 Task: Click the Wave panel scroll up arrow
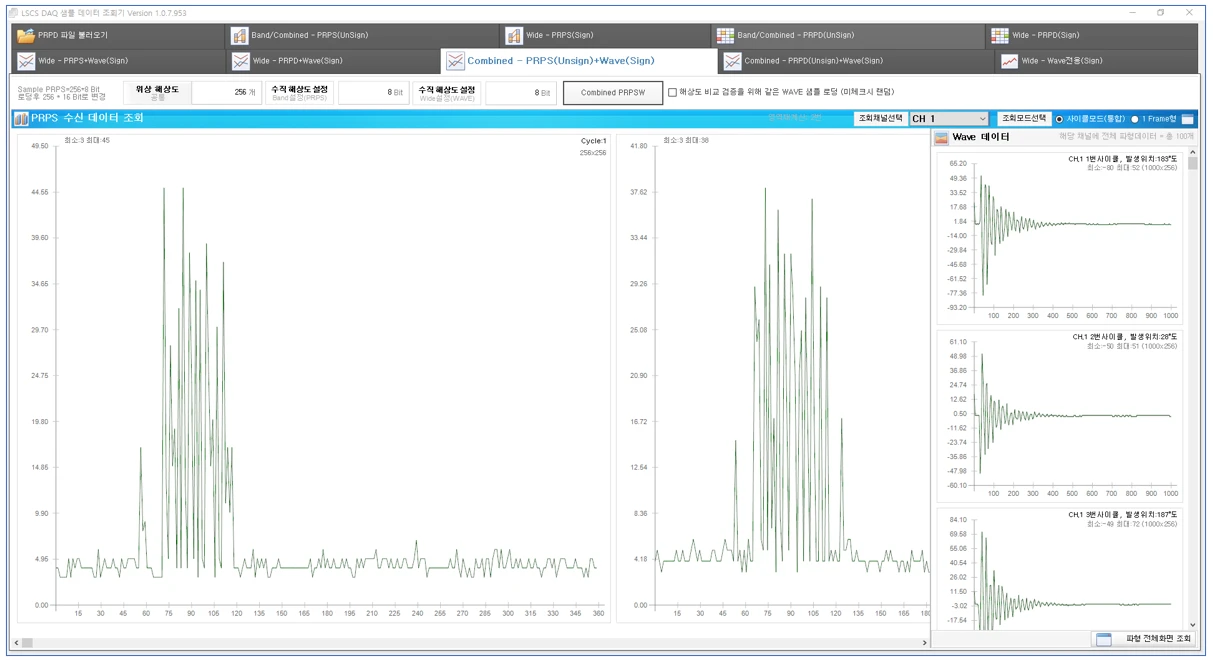(1192, 152)
